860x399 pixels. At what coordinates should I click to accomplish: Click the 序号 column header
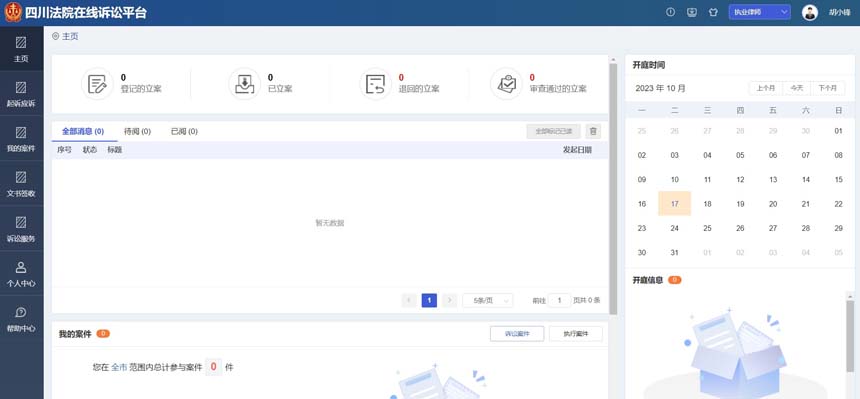pos(64,150)
